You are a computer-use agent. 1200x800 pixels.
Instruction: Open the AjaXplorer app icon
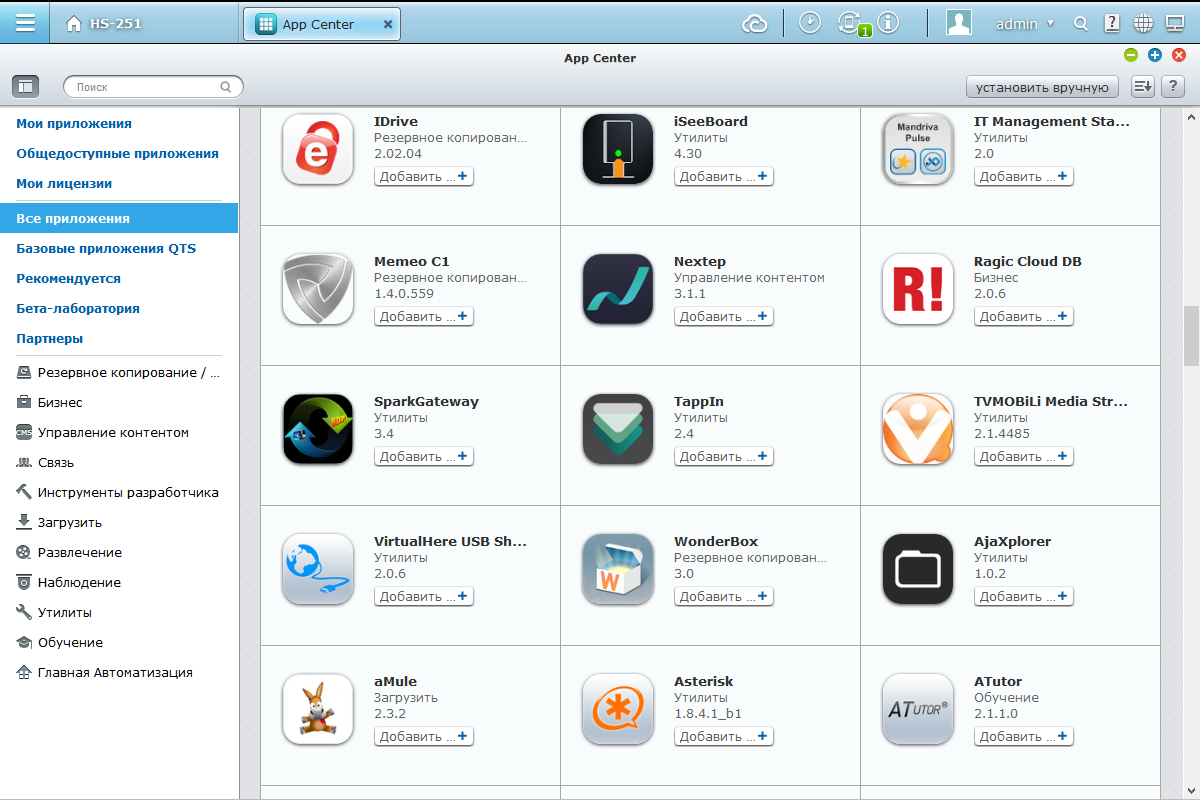pyautogui.click(x=918, y=569)
